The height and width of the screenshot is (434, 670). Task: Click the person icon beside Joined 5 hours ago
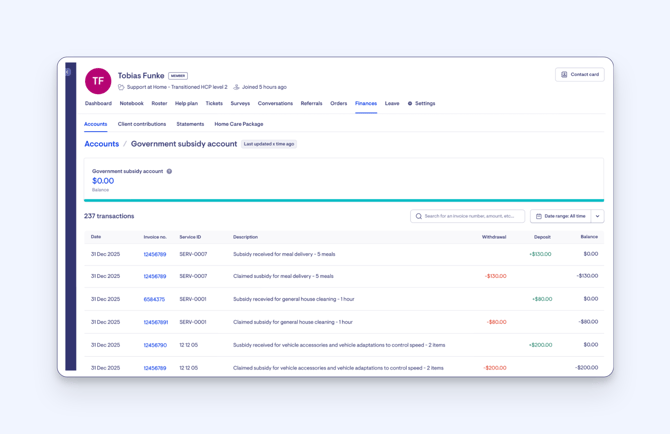click(237, 87)
